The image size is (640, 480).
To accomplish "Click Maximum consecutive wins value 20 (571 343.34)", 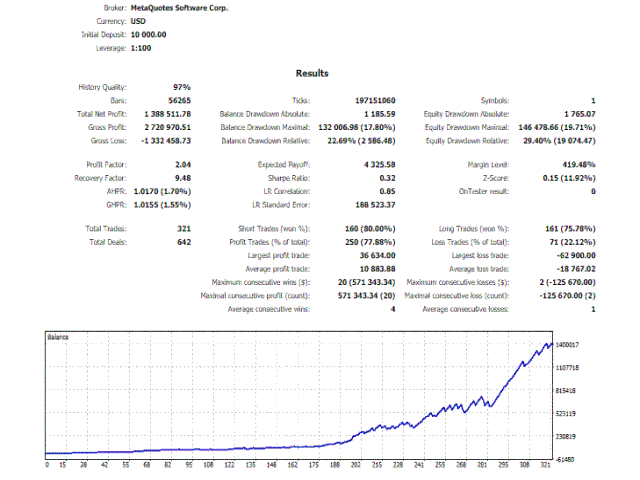I will tap(367, 282).
